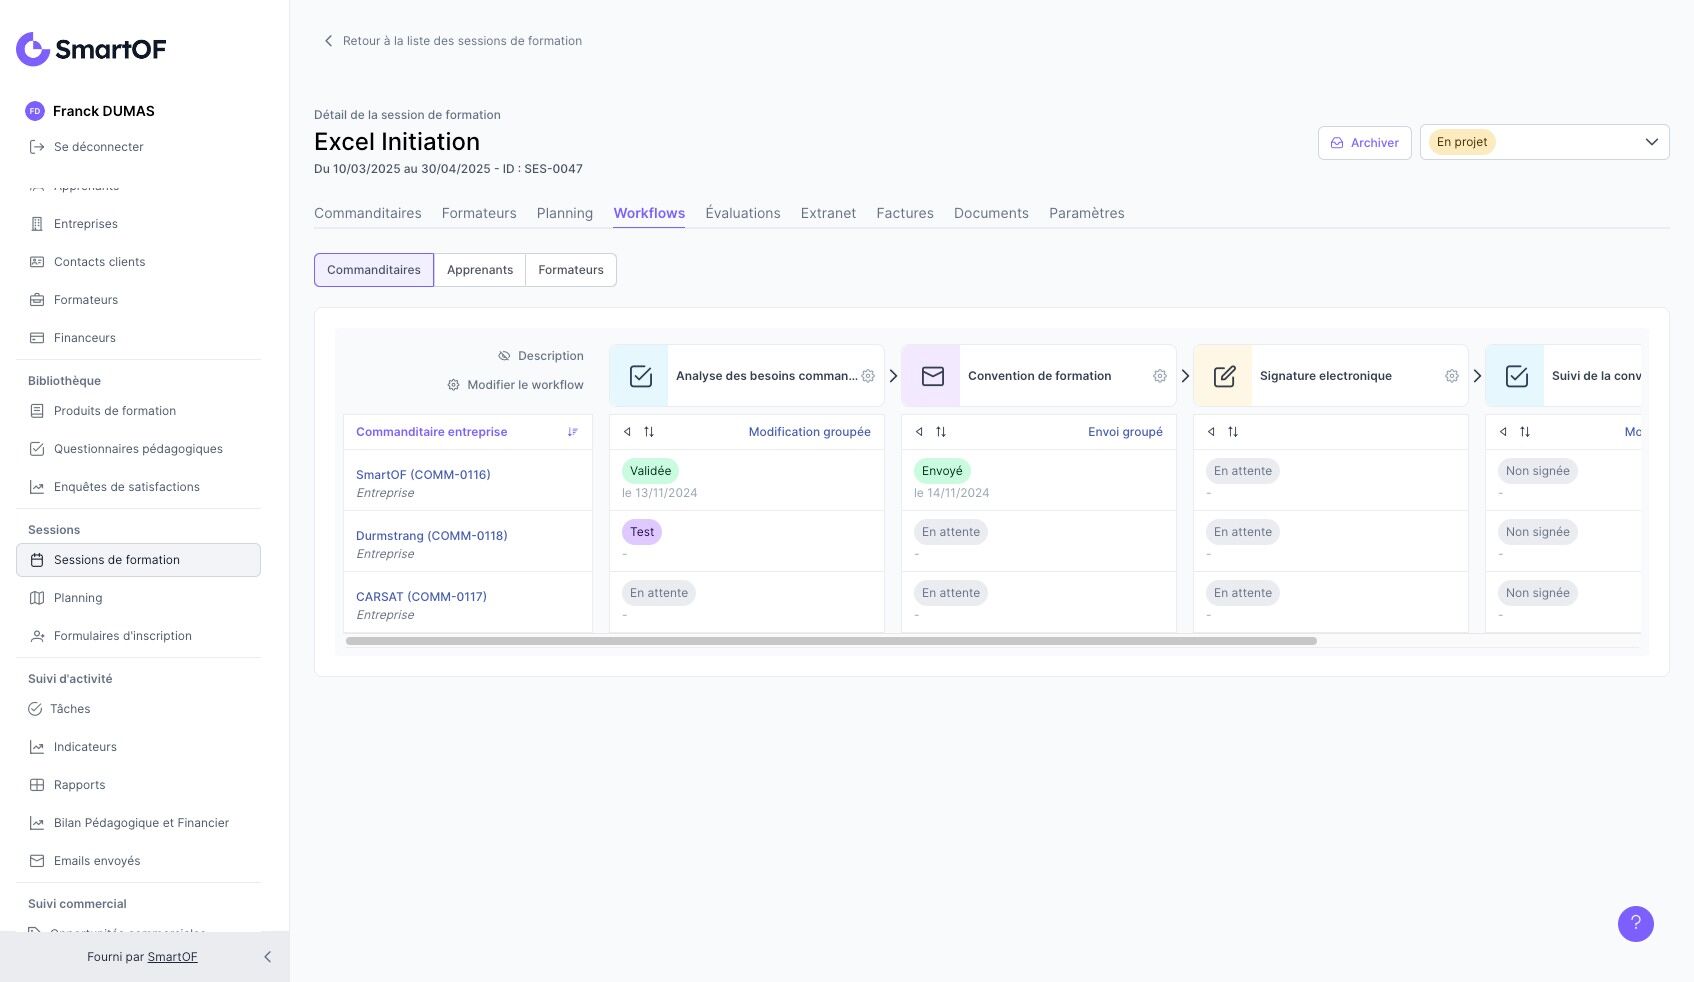Open settings gear for Convention de formation
Viewport: 1694px width, 982px height.
click(1160, 376)
